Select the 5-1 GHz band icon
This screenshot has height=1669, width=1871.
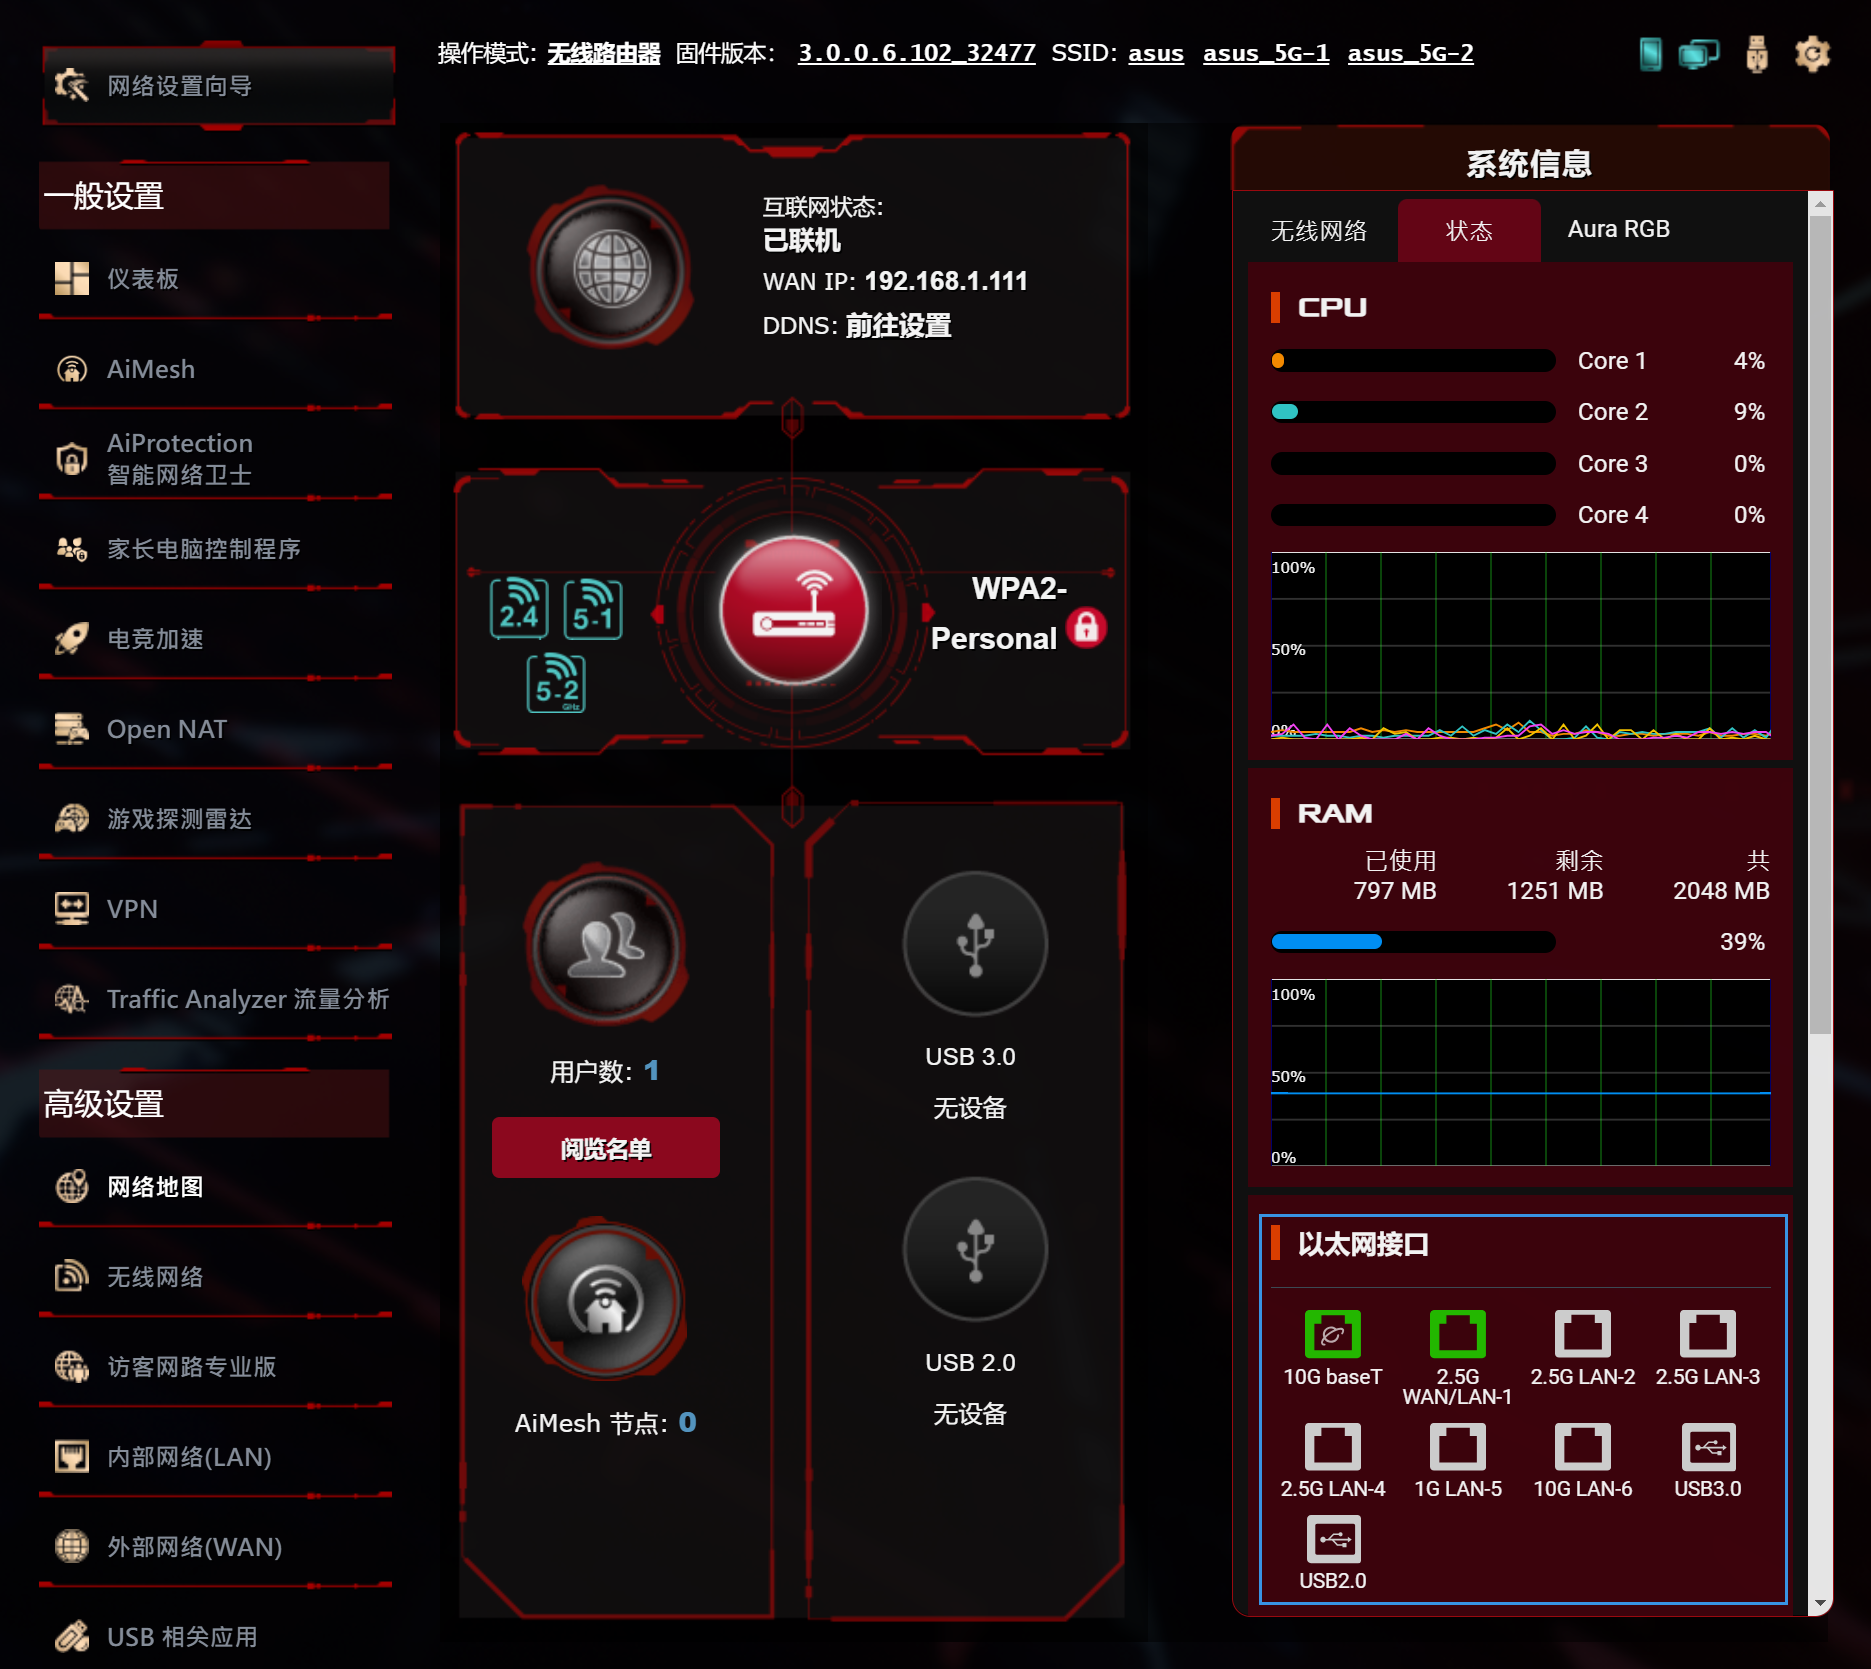pos(593,608)
